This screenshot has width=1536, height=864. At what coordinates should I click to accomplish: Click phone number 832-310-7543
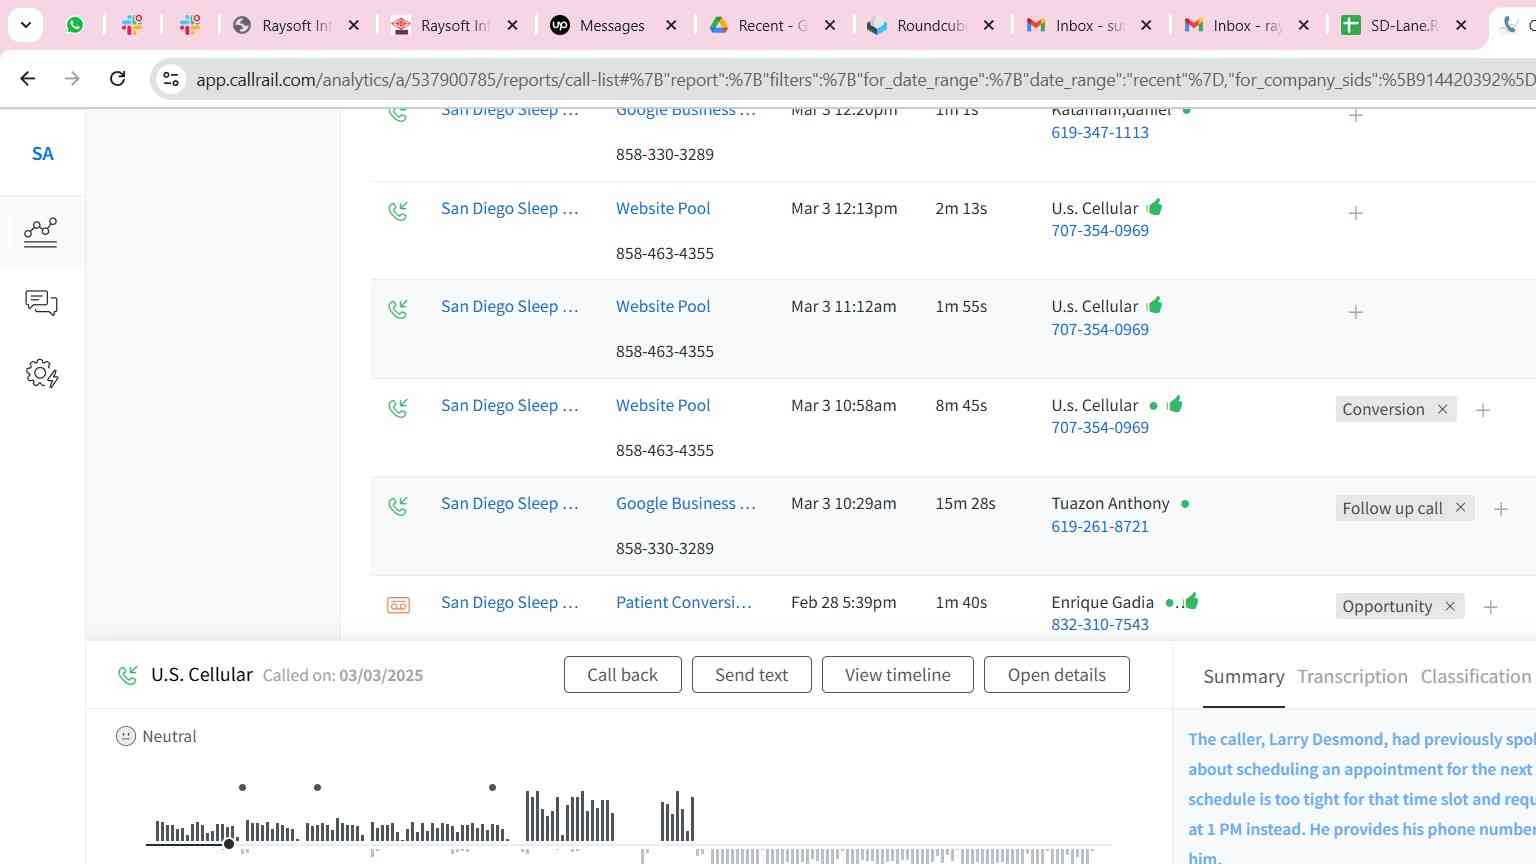tap(1099, 624)
